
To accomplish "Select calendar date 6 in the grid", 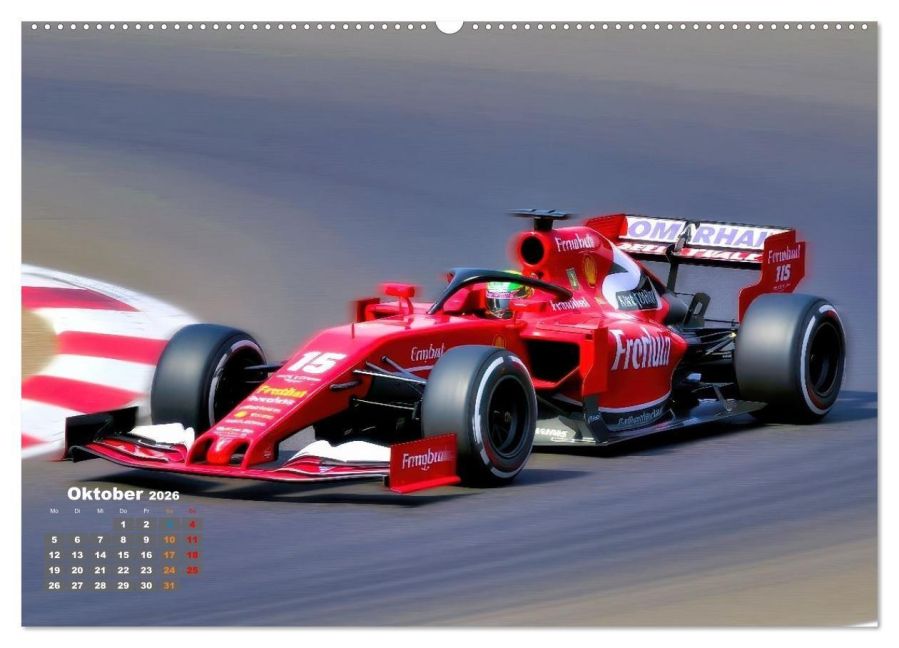I will tap(77, 540).
